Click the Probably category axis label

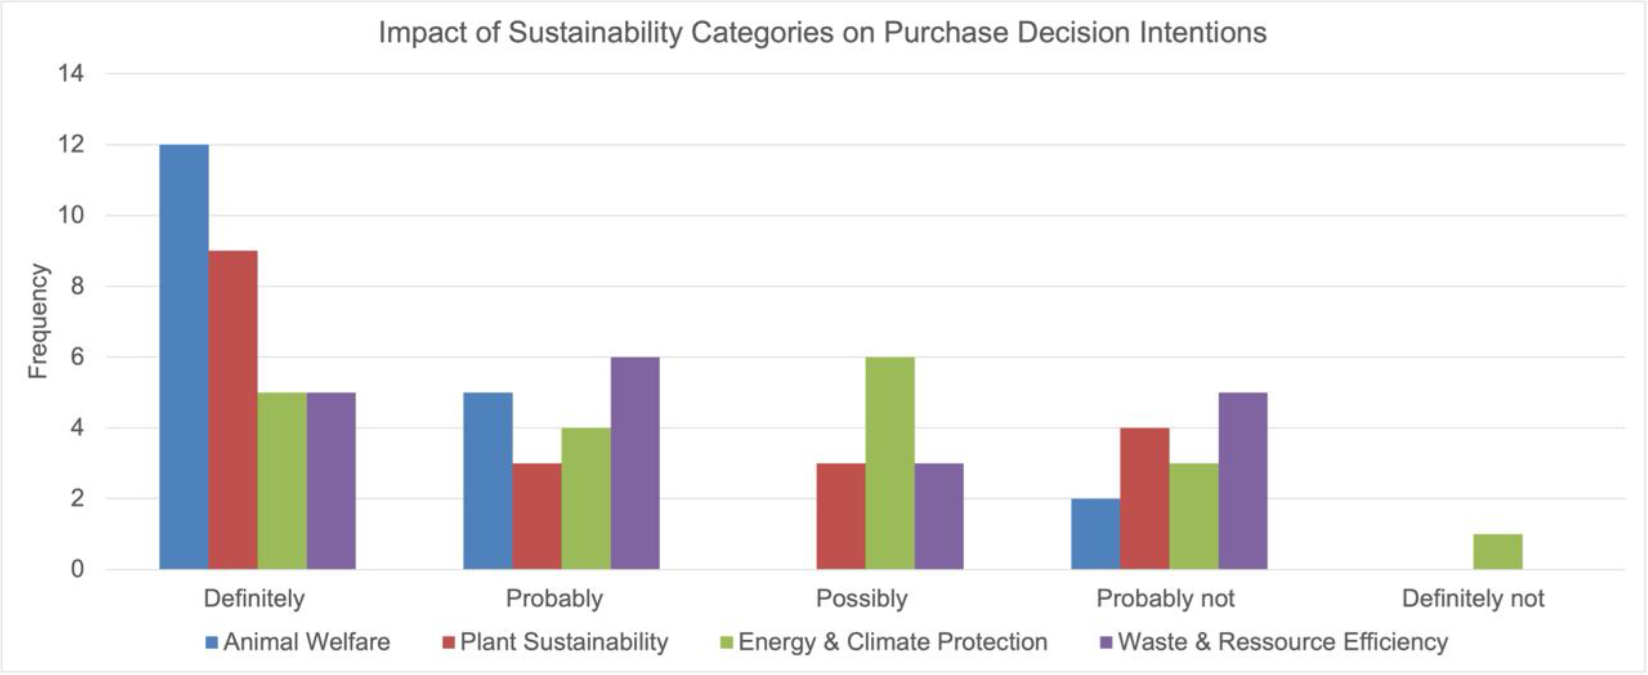tap(554, 599)
